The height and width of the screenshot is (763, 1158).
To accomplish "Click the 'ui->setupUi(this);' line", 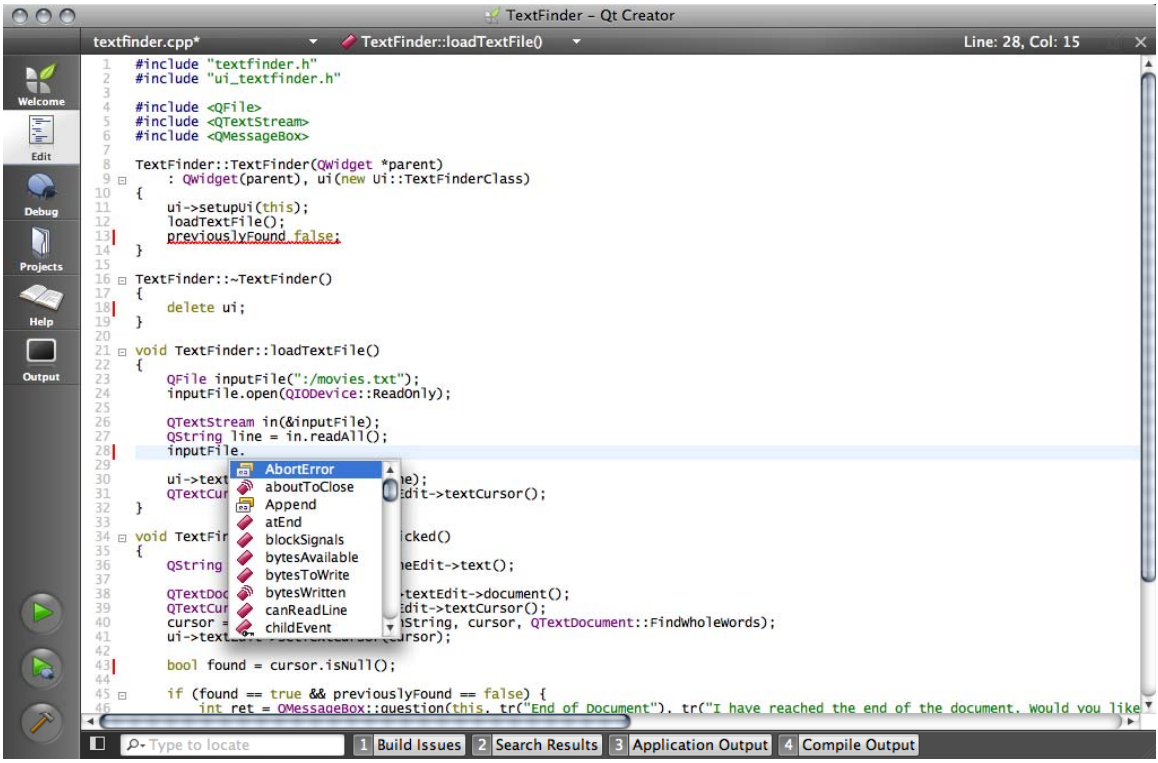I will [237, 208].
